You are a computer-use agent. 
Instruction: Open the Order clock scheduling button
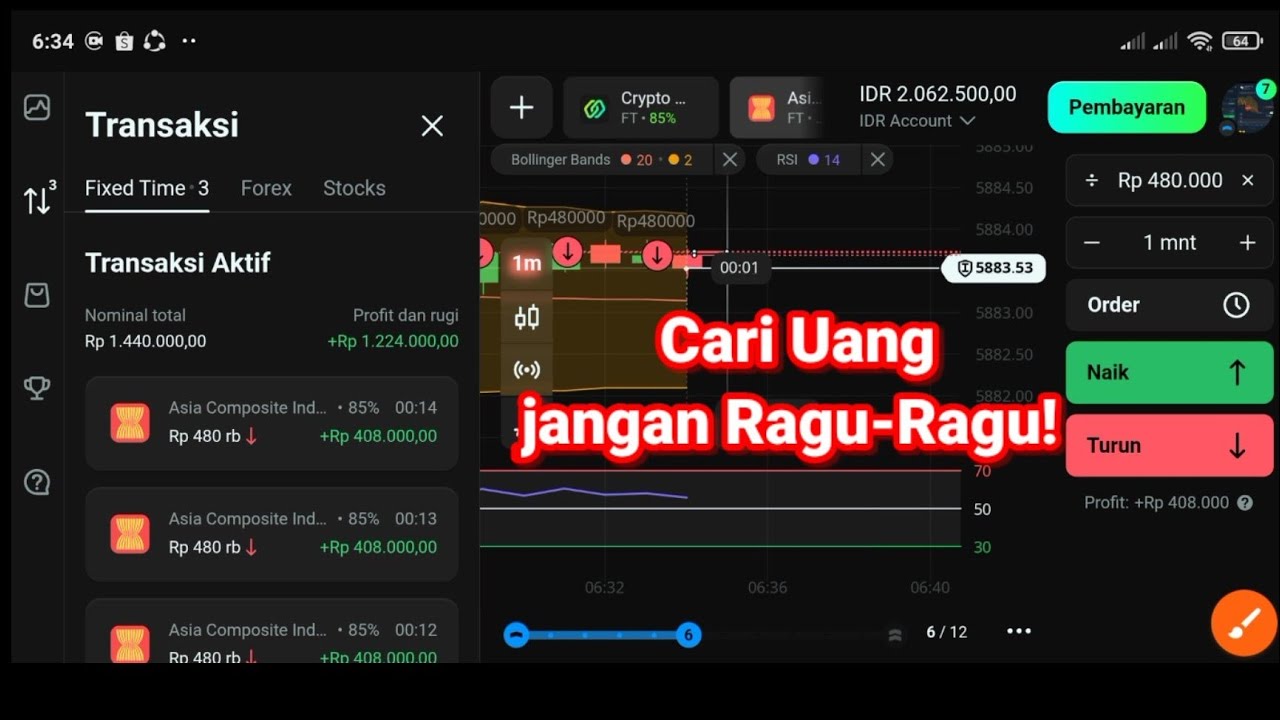click(x=1170, y=305)
